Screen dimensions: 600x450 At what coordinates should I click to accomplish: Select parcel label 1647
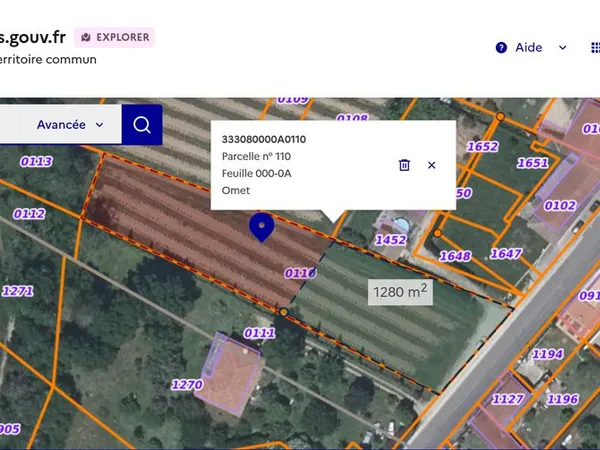point(506,253)
